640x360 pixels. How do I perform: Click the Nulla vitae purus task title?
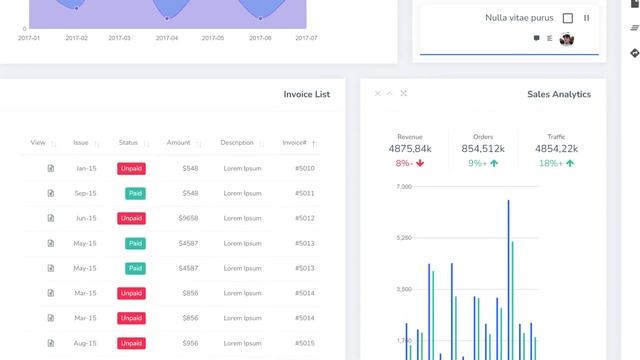[x=519, y=18]
